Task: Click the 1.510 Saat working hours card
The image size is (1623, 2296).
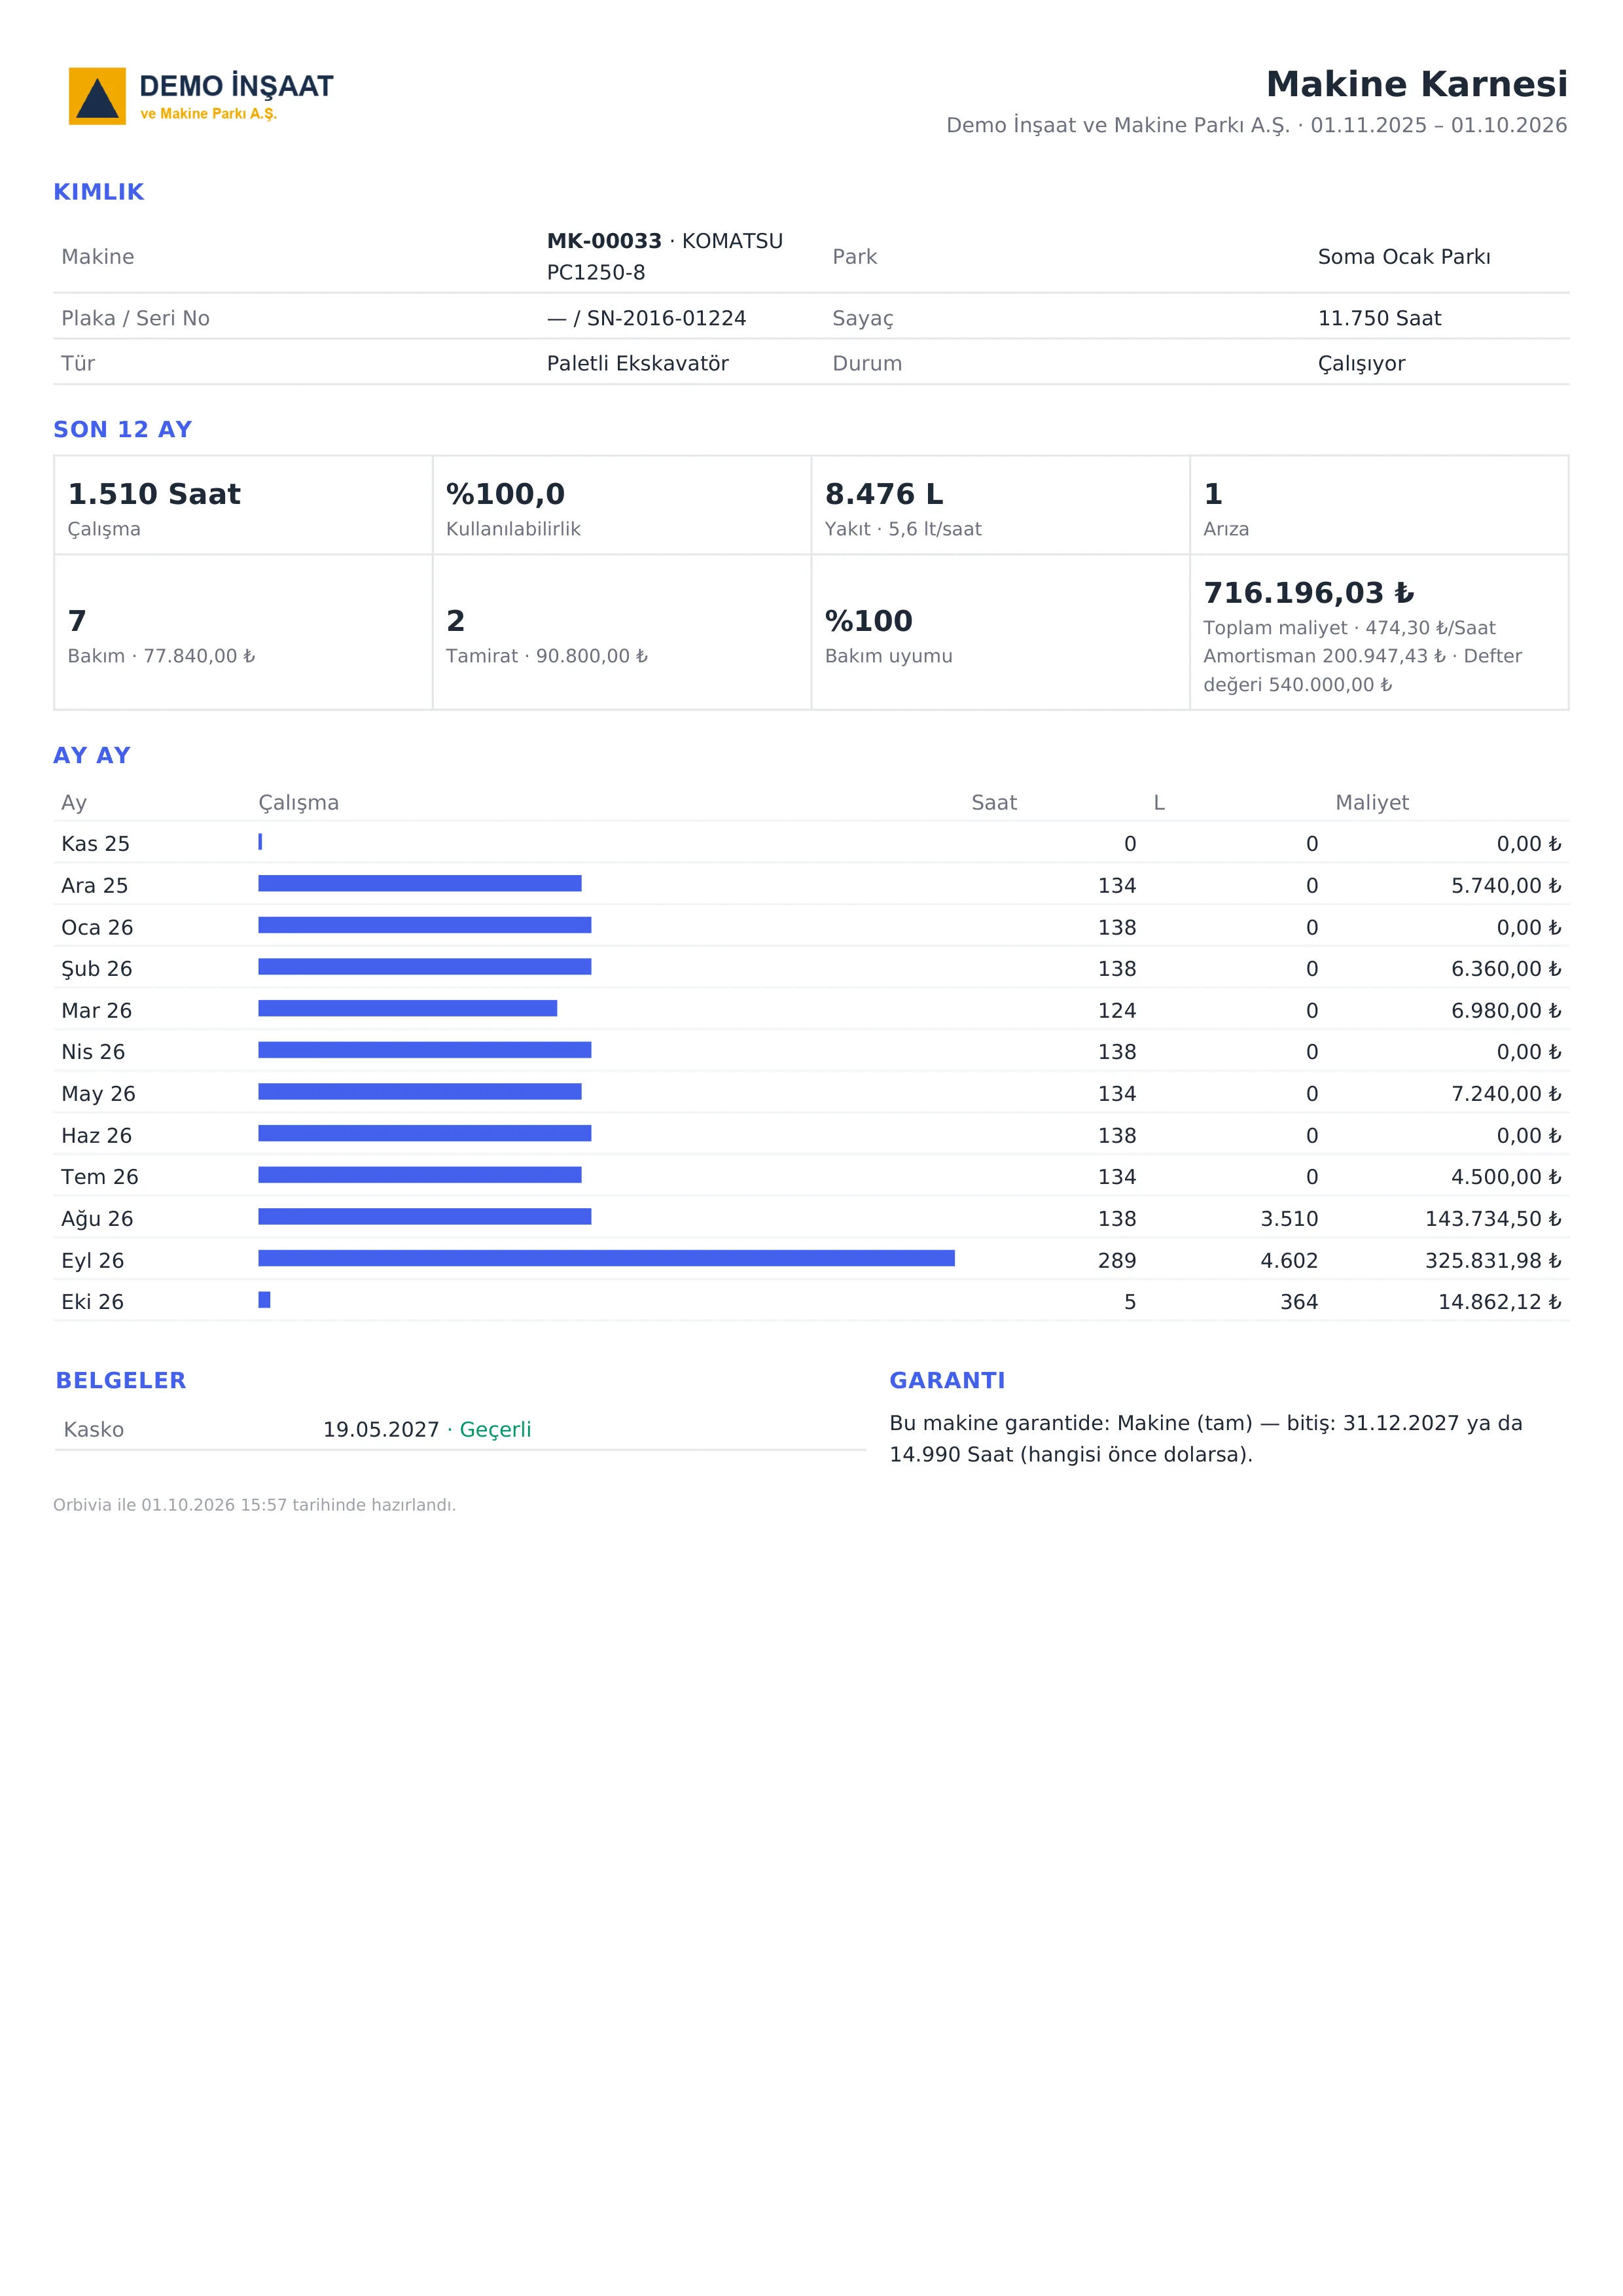Action: [x=243, y=505]
